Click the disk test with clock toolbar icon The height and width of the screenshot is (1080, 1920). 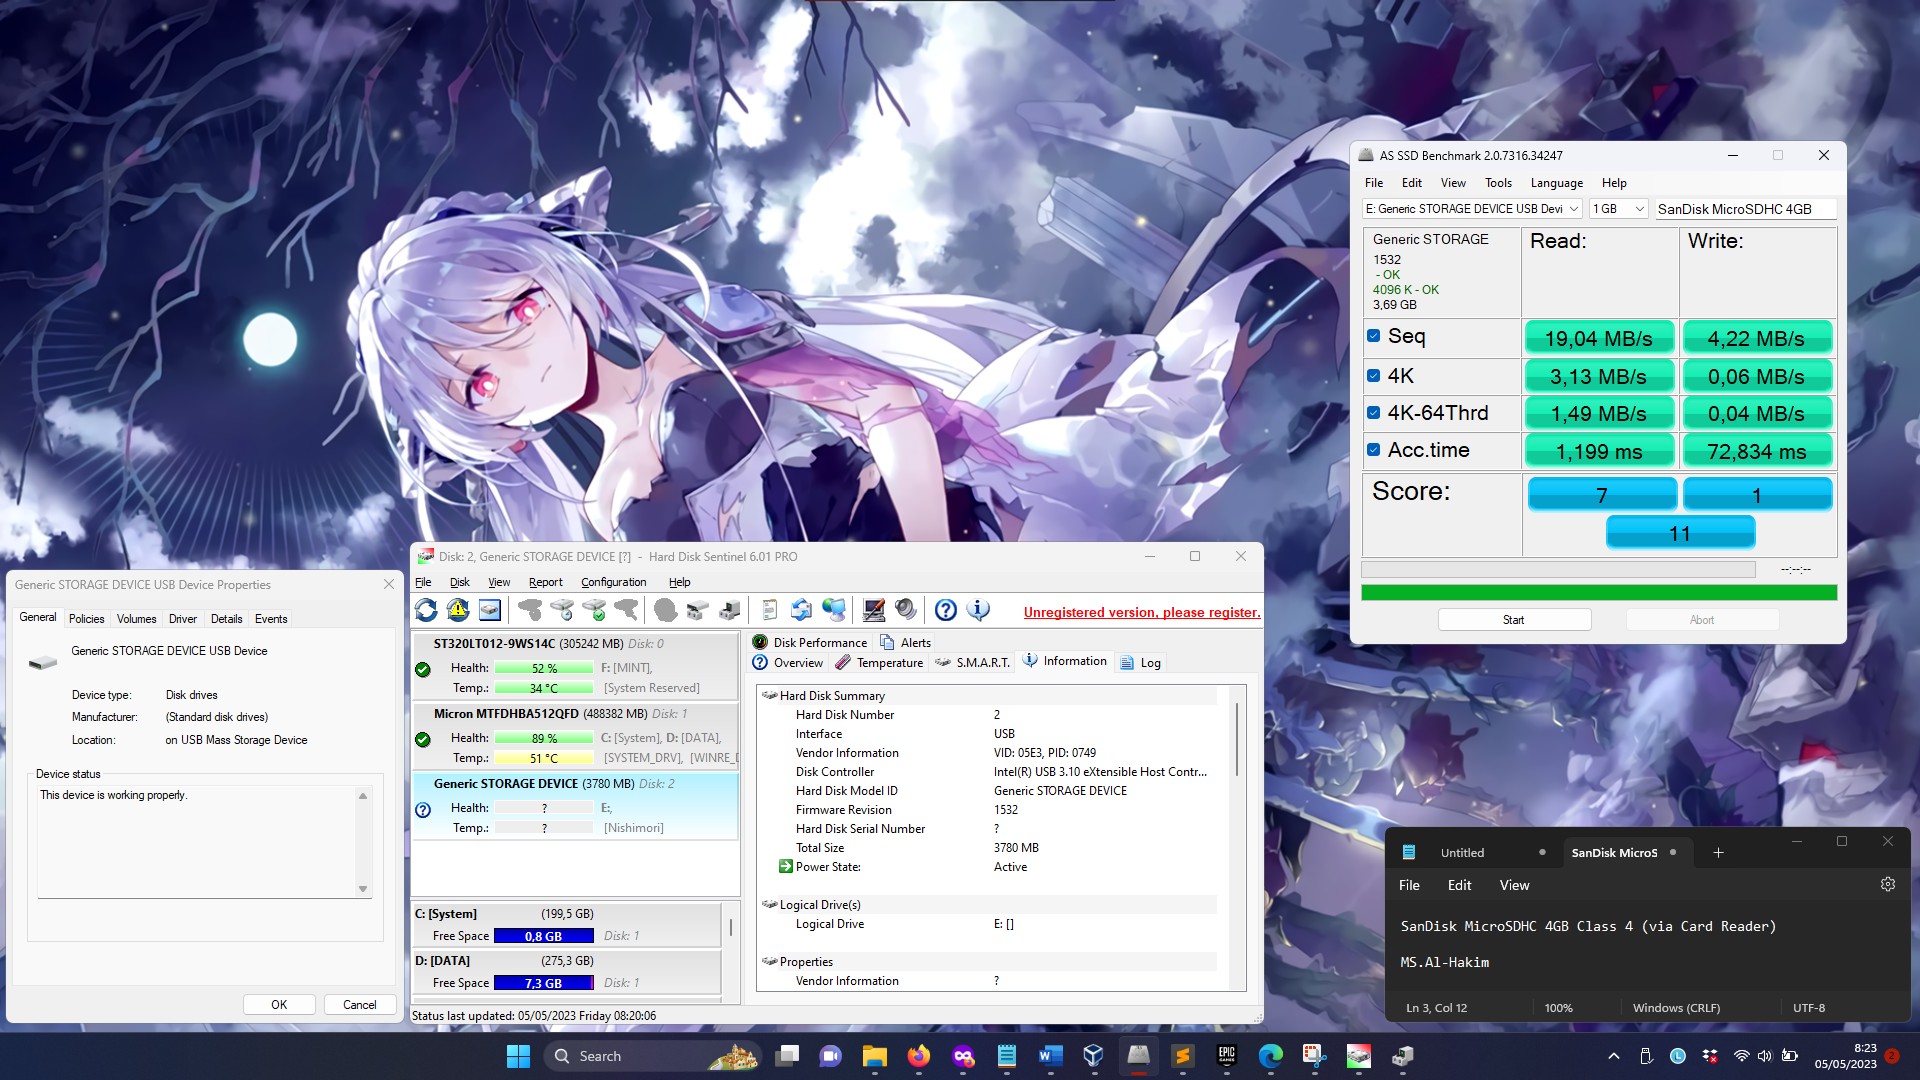(x=562, y=609)
